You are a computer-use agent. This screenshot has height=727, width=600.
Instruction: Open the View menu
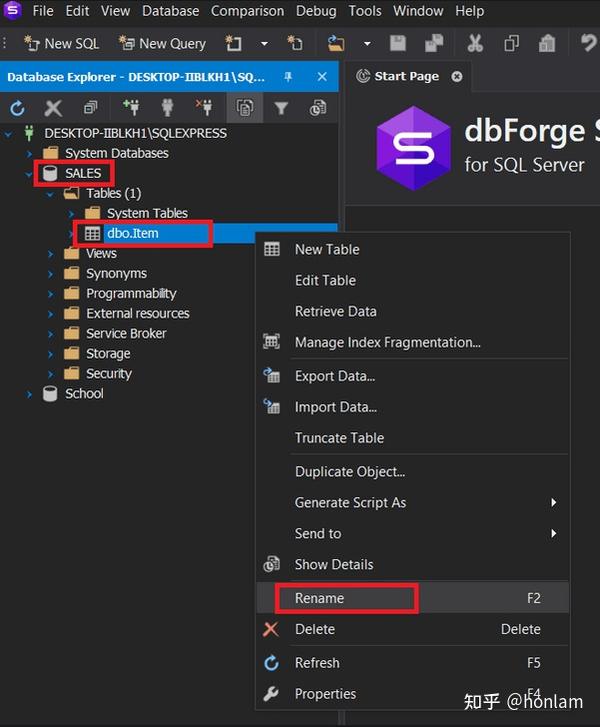115,11
